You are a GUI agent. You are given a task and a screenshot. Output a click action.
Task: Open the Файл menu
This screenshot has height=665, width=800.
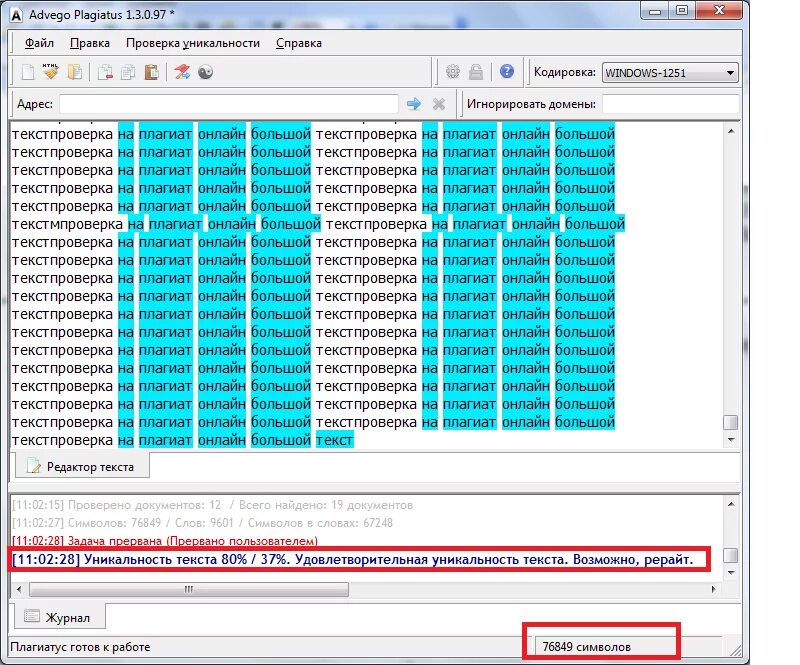(39, 43)
